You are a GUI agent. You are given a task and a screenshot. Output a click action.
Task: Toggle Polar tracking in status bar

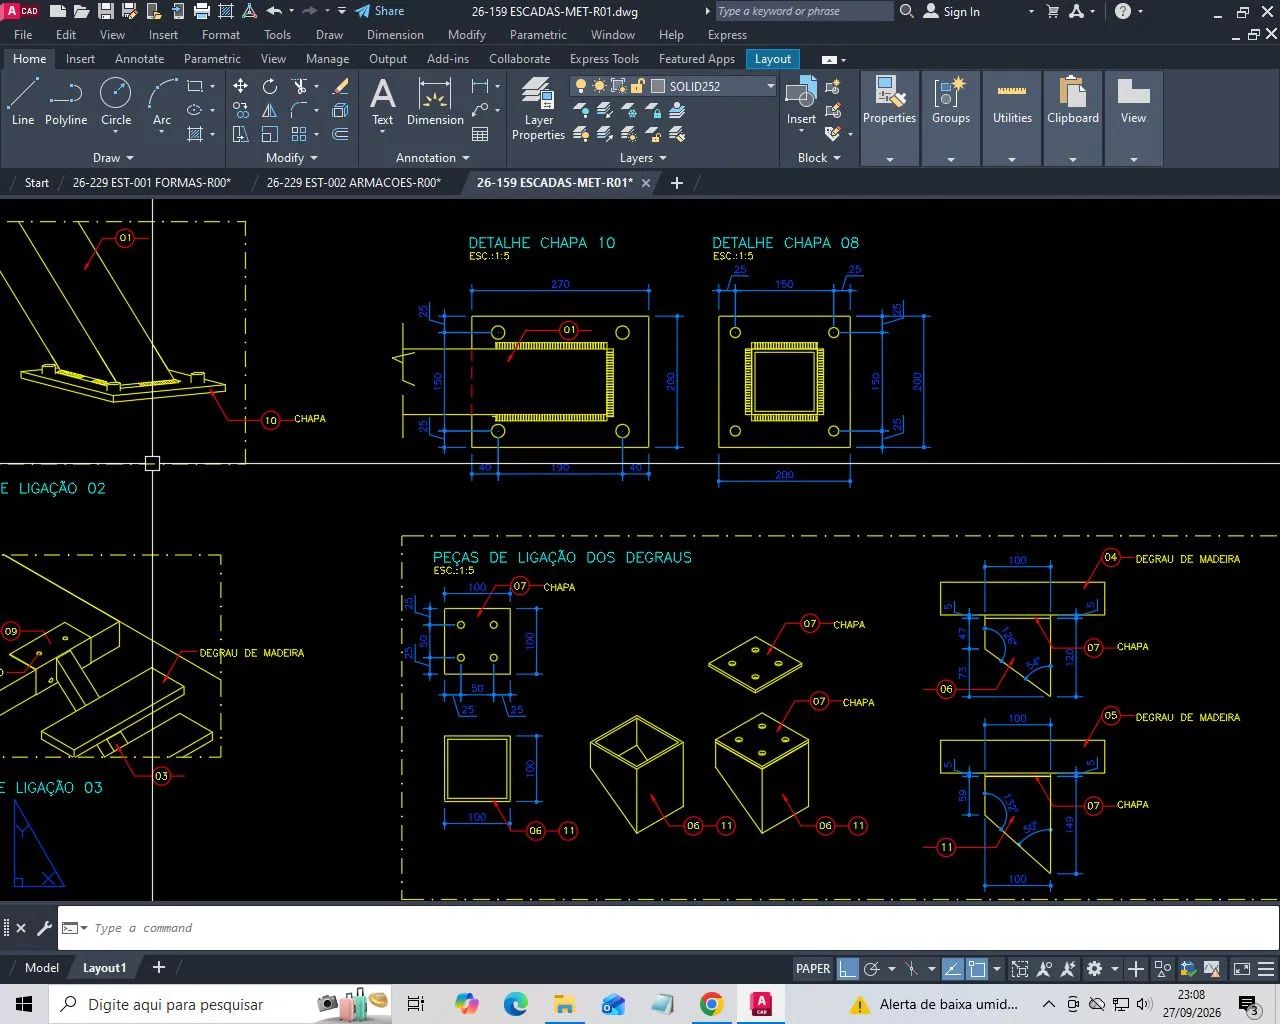[x=871, y=968]
